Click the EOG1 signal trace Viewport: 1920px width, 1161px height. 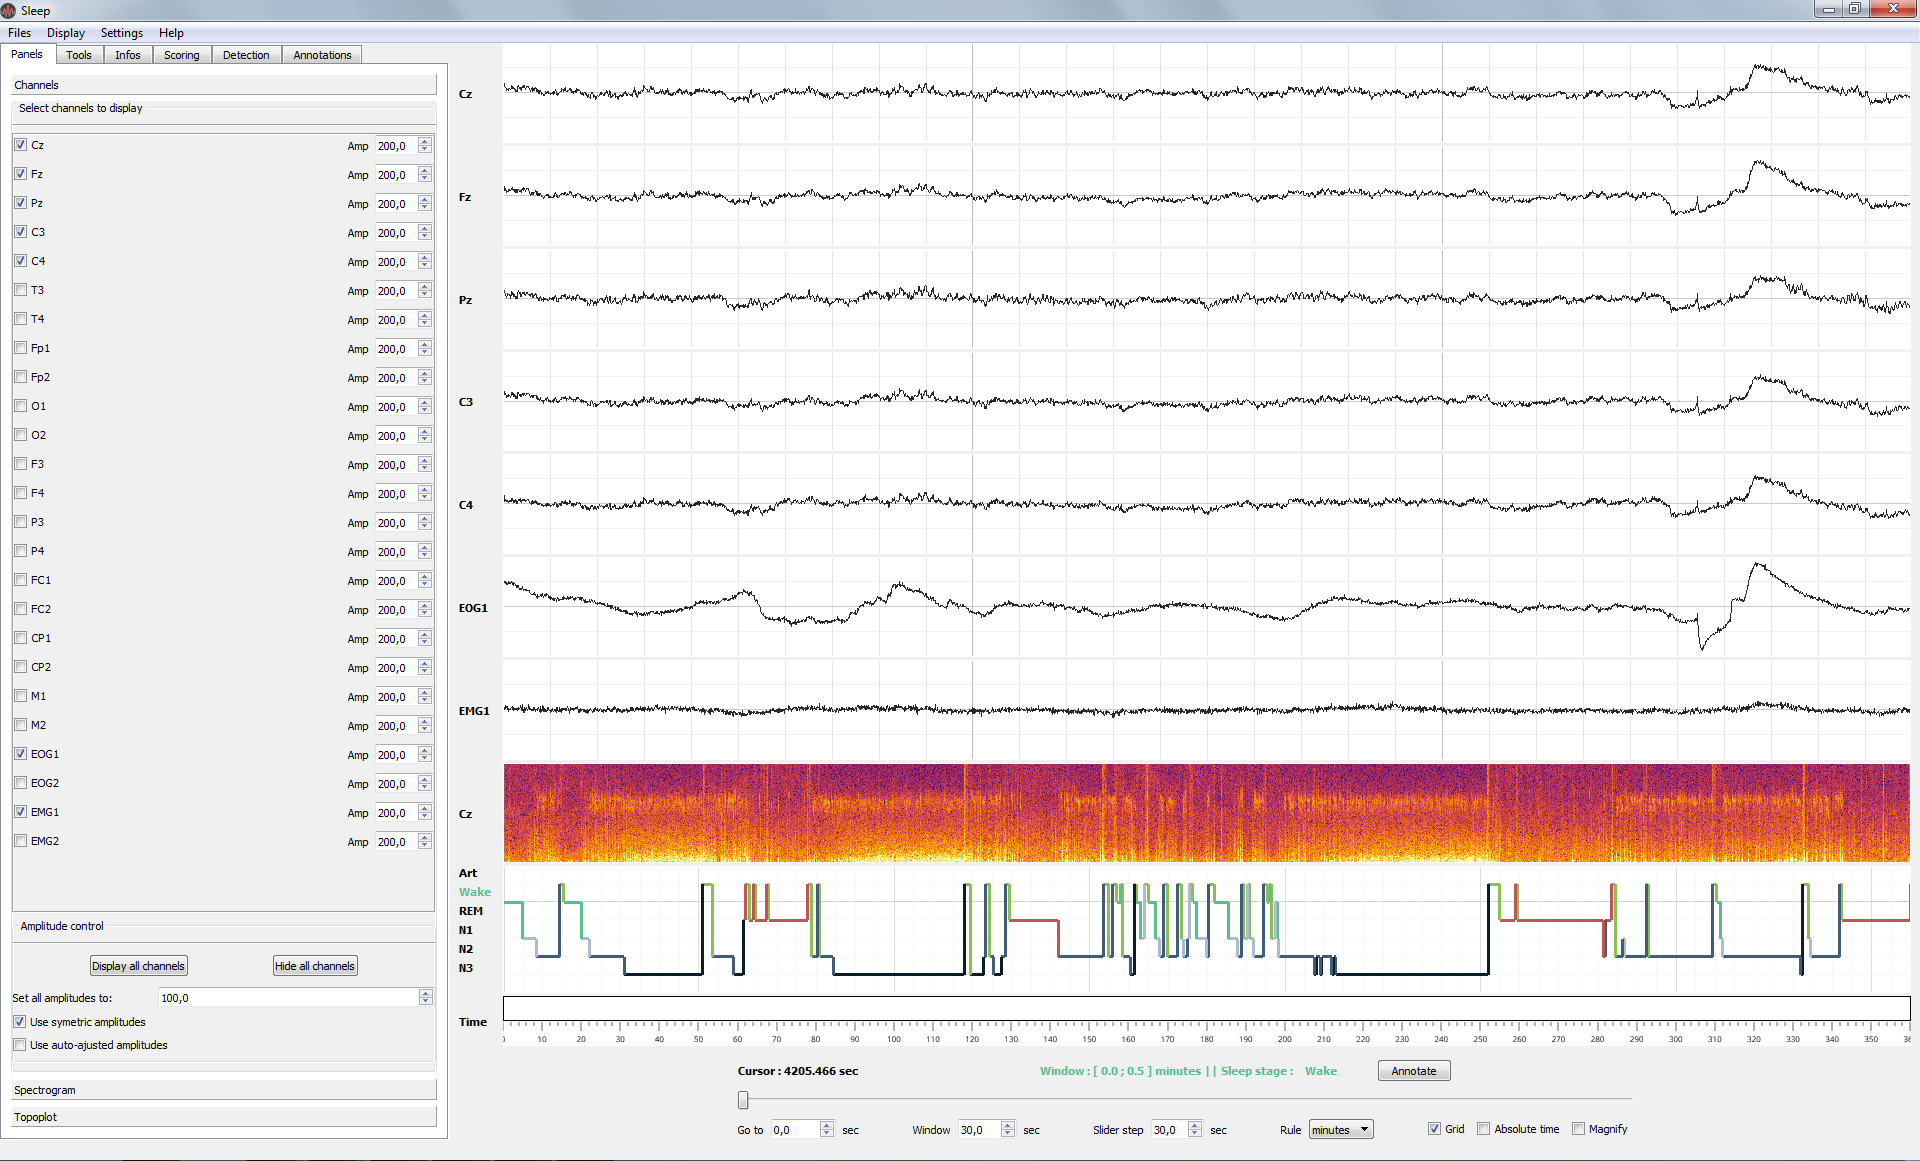point(1206,608)
